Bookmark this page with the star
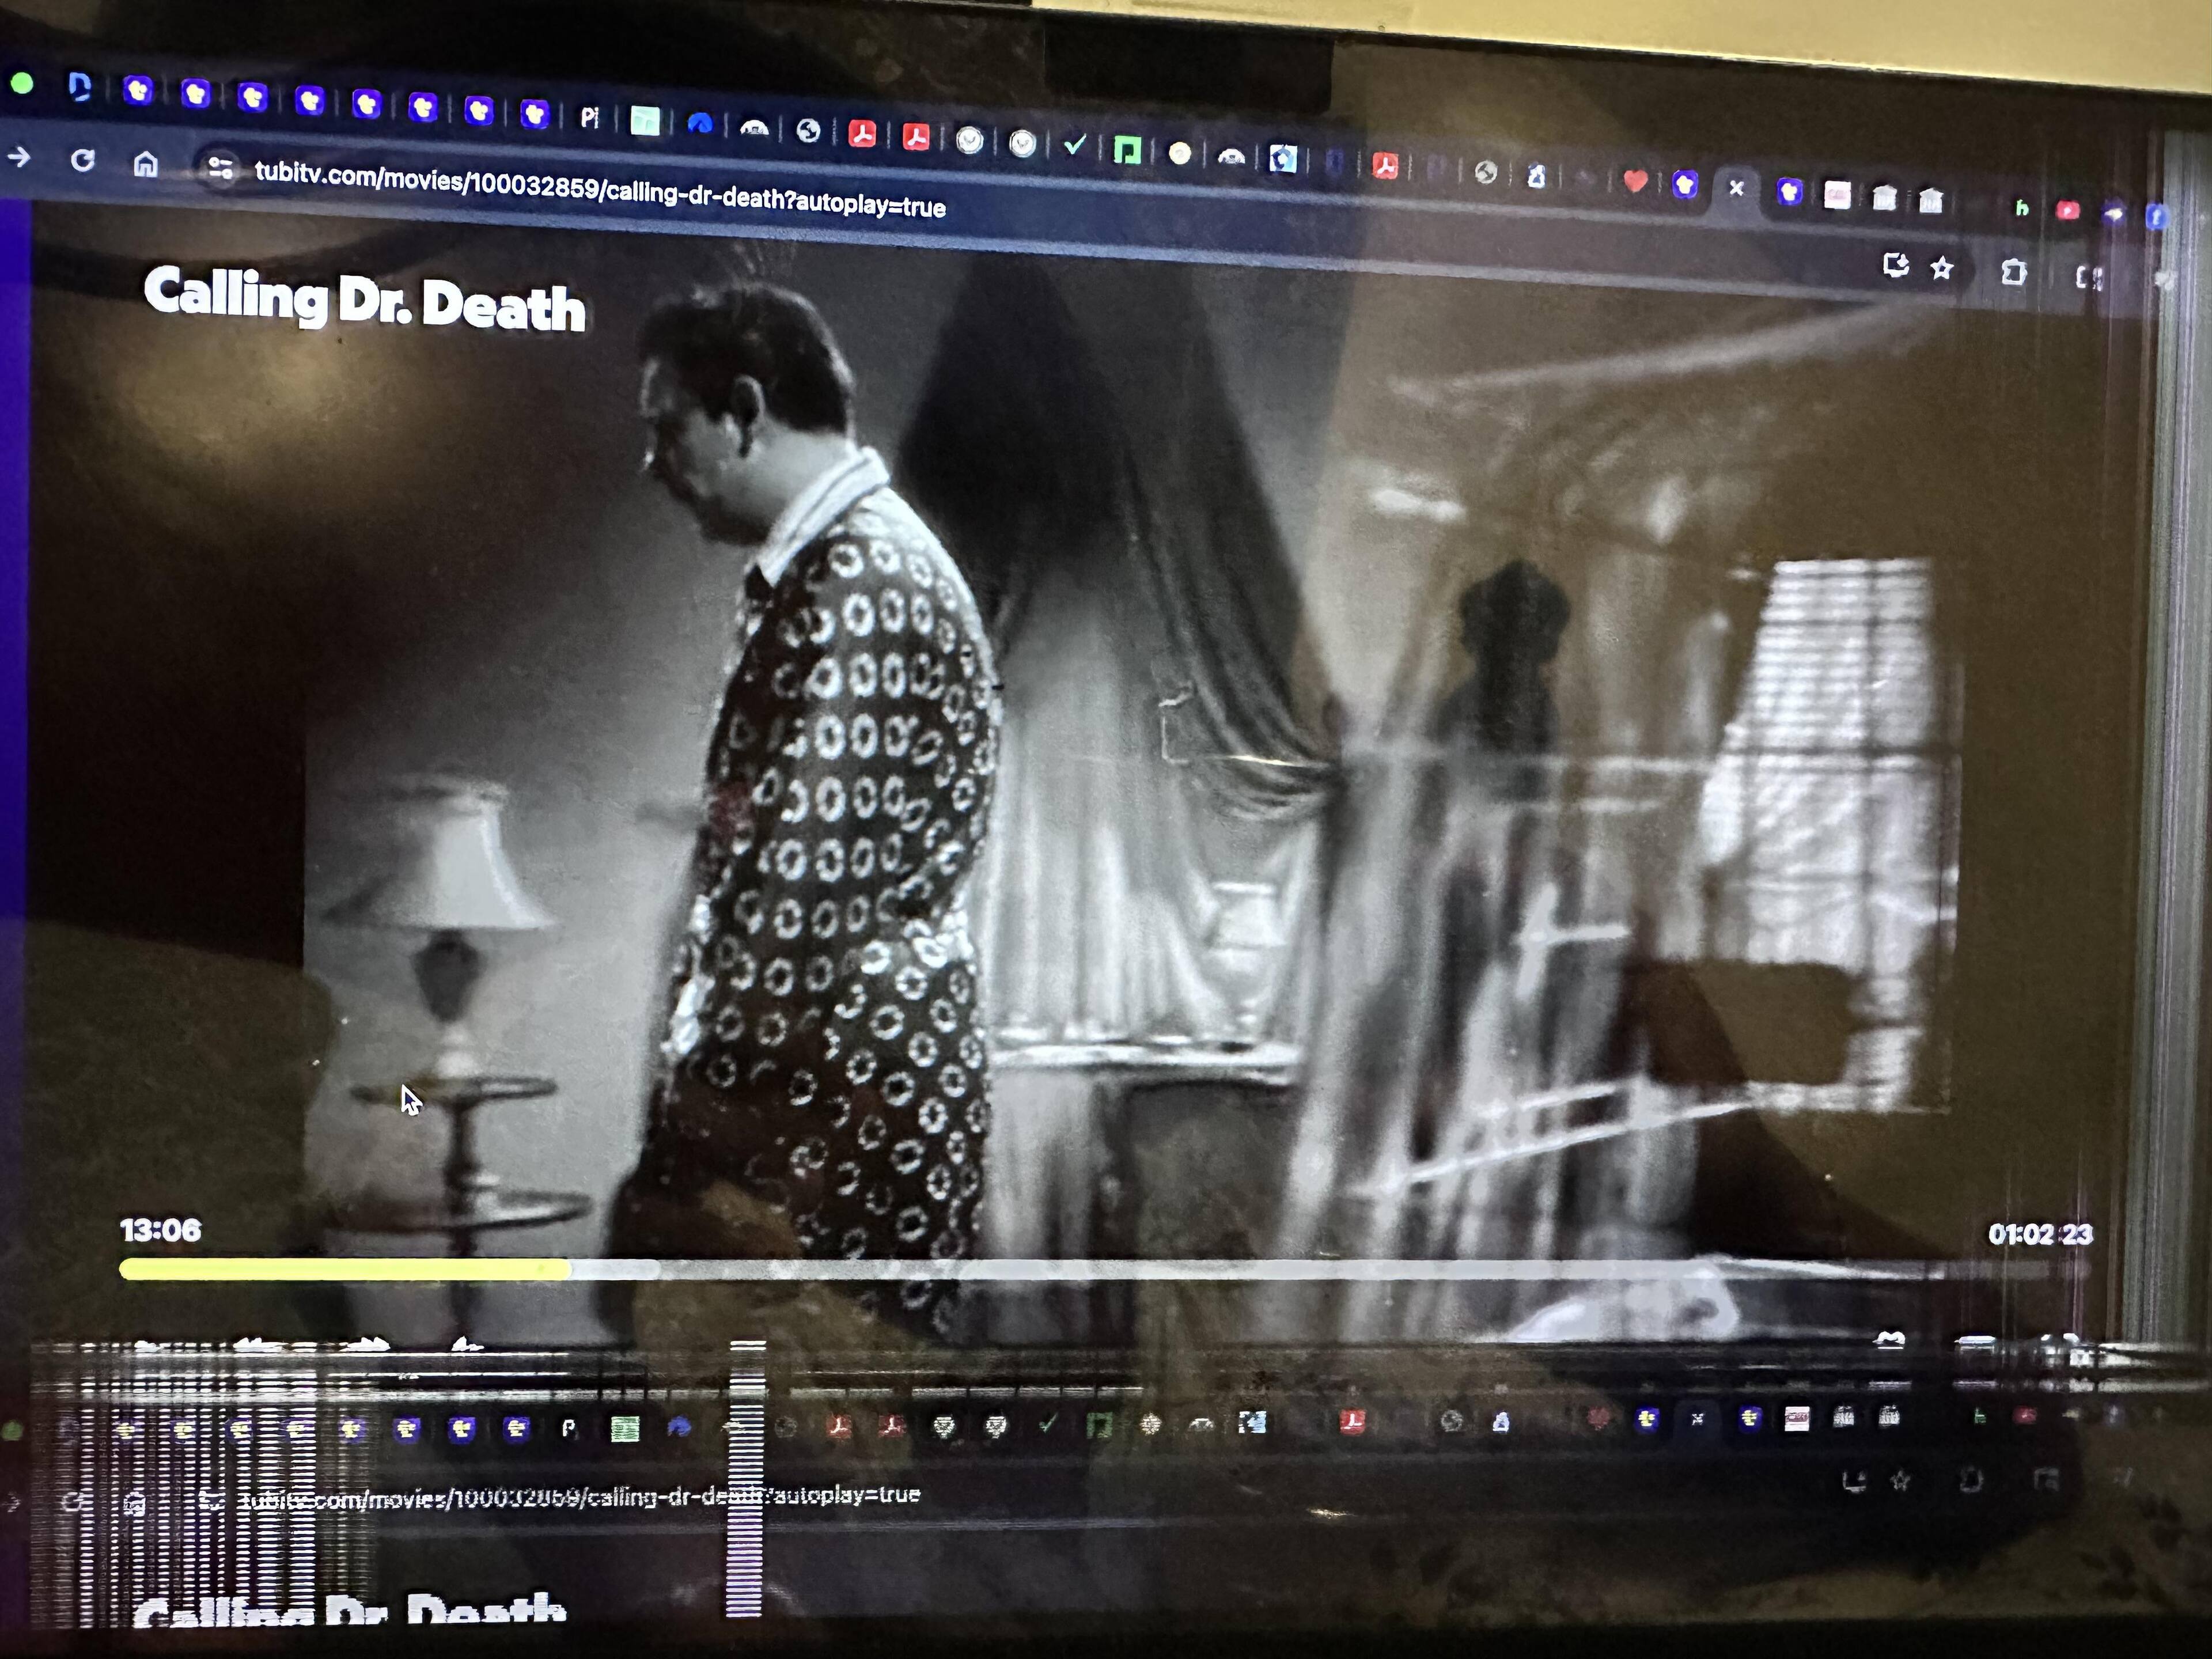 click(x=1941, y=268)
